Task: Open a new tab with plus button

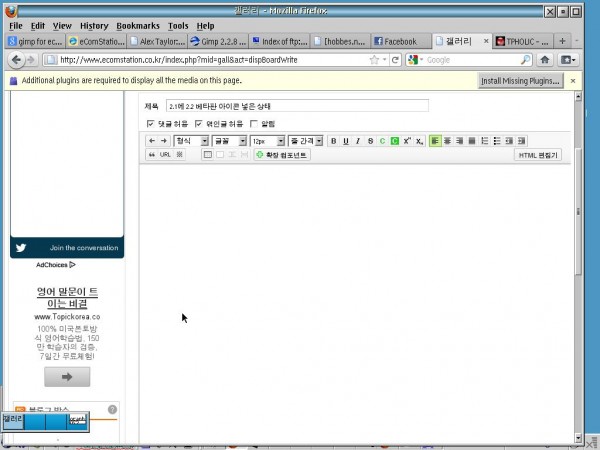Action: [x=562, y=41]
